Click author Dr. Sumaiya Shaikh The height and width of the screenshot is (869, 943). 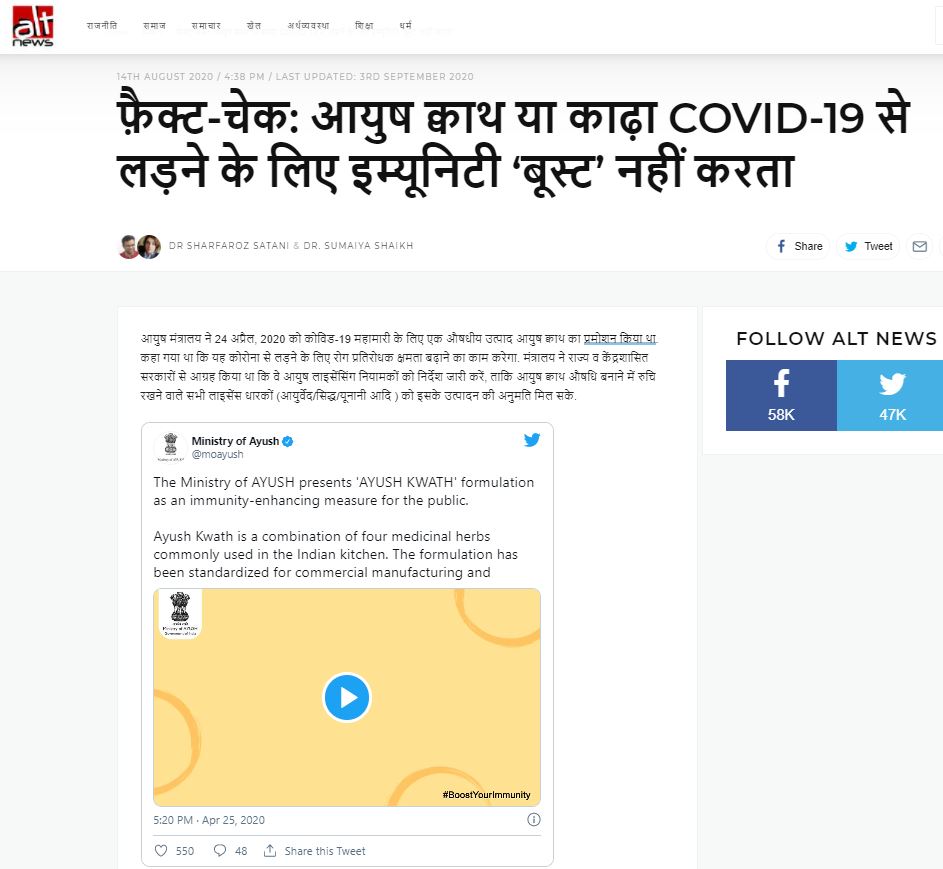[358, 245]
